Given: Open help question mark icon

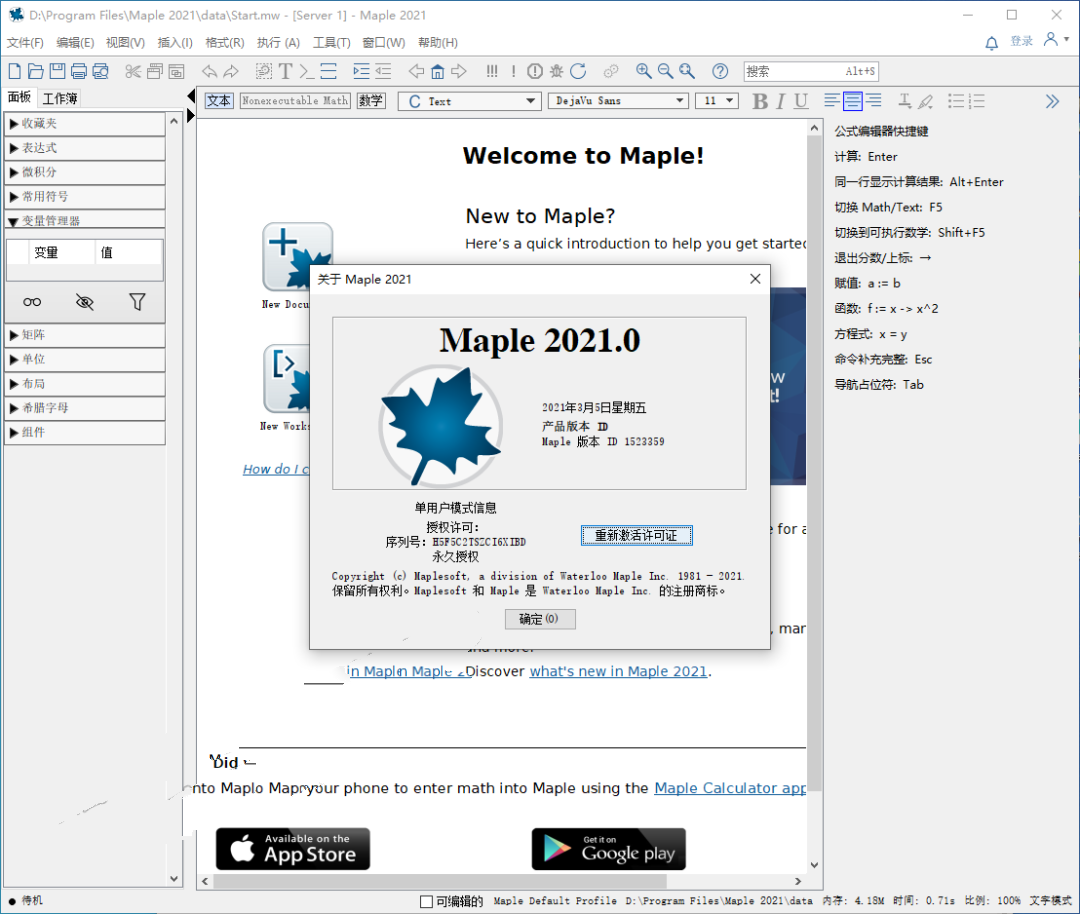Looking at the screenshot, I should coord(720,71).
